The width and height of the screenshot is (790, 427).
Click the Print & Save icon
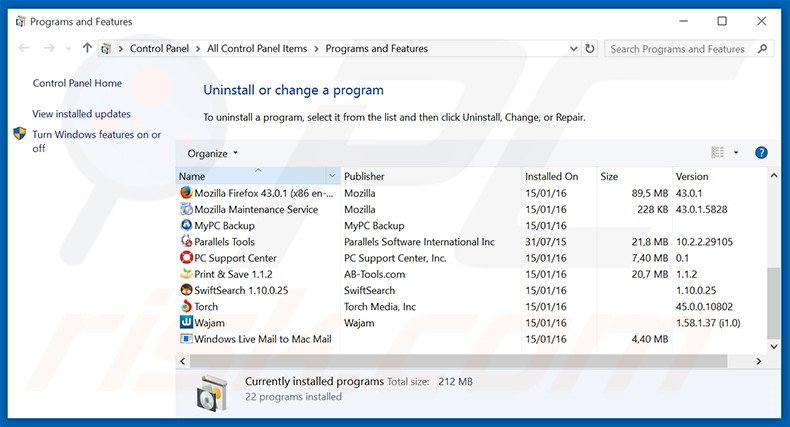186,273
